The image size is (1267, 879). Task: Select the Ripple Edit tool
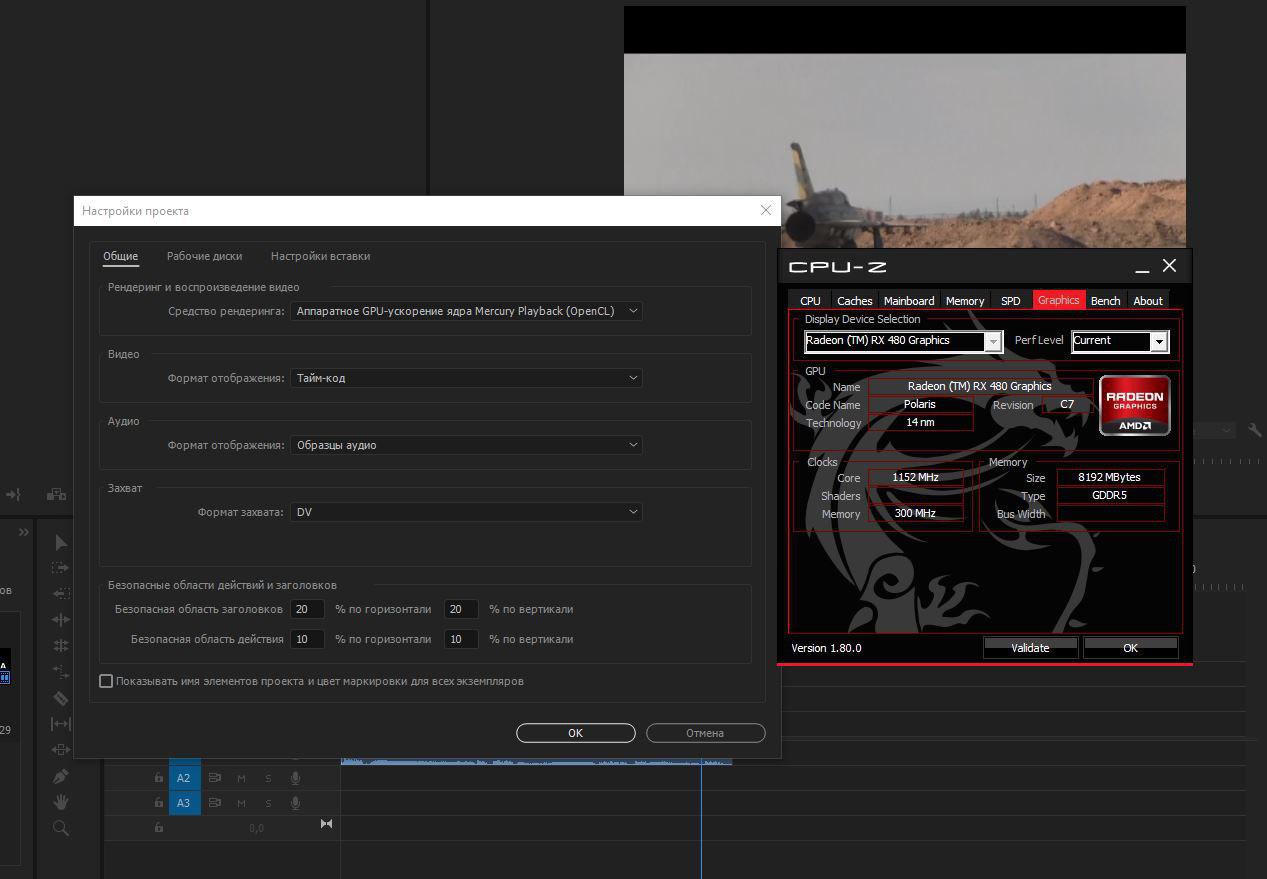(61, 620)
